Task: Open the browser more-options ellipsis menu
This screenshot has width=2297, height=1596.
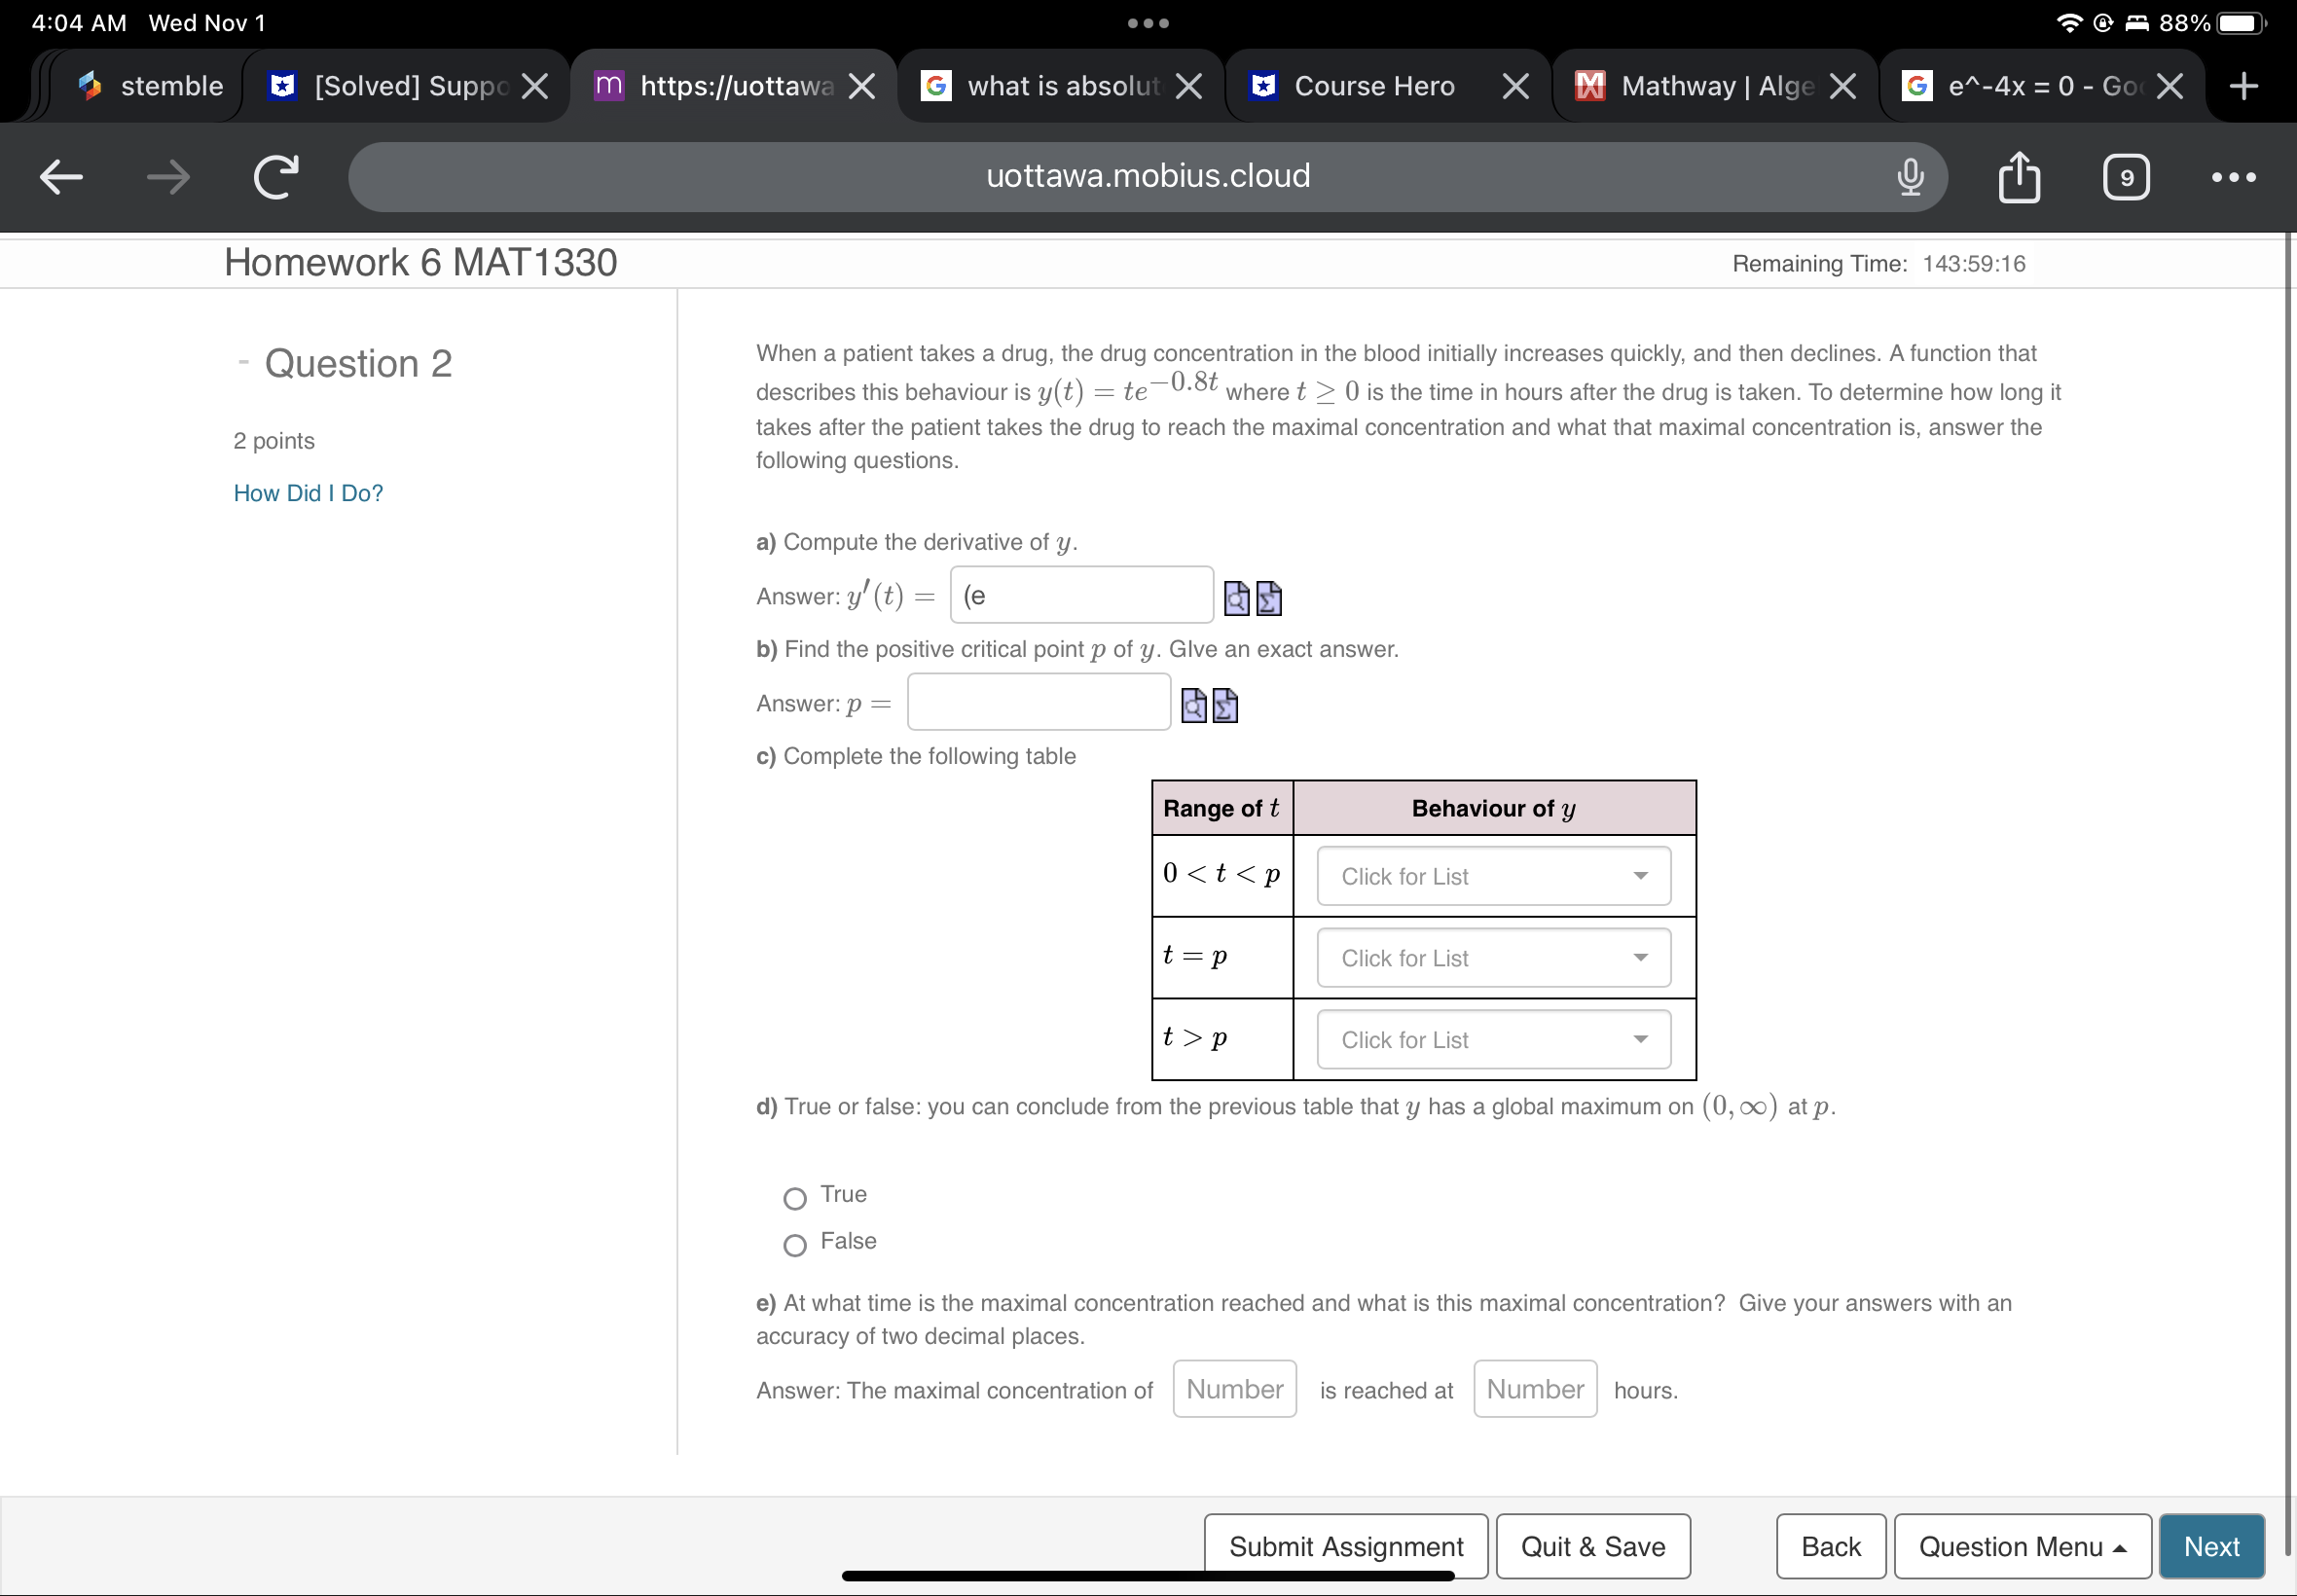Action: (2235, 177)
